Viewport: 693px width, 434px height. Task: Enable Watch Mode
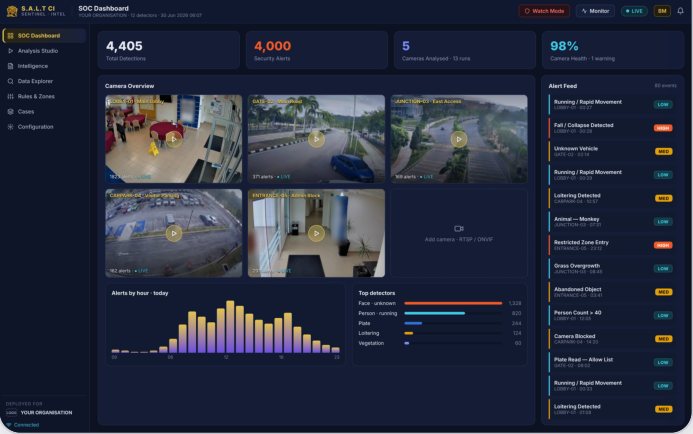(x=544, y=11)
